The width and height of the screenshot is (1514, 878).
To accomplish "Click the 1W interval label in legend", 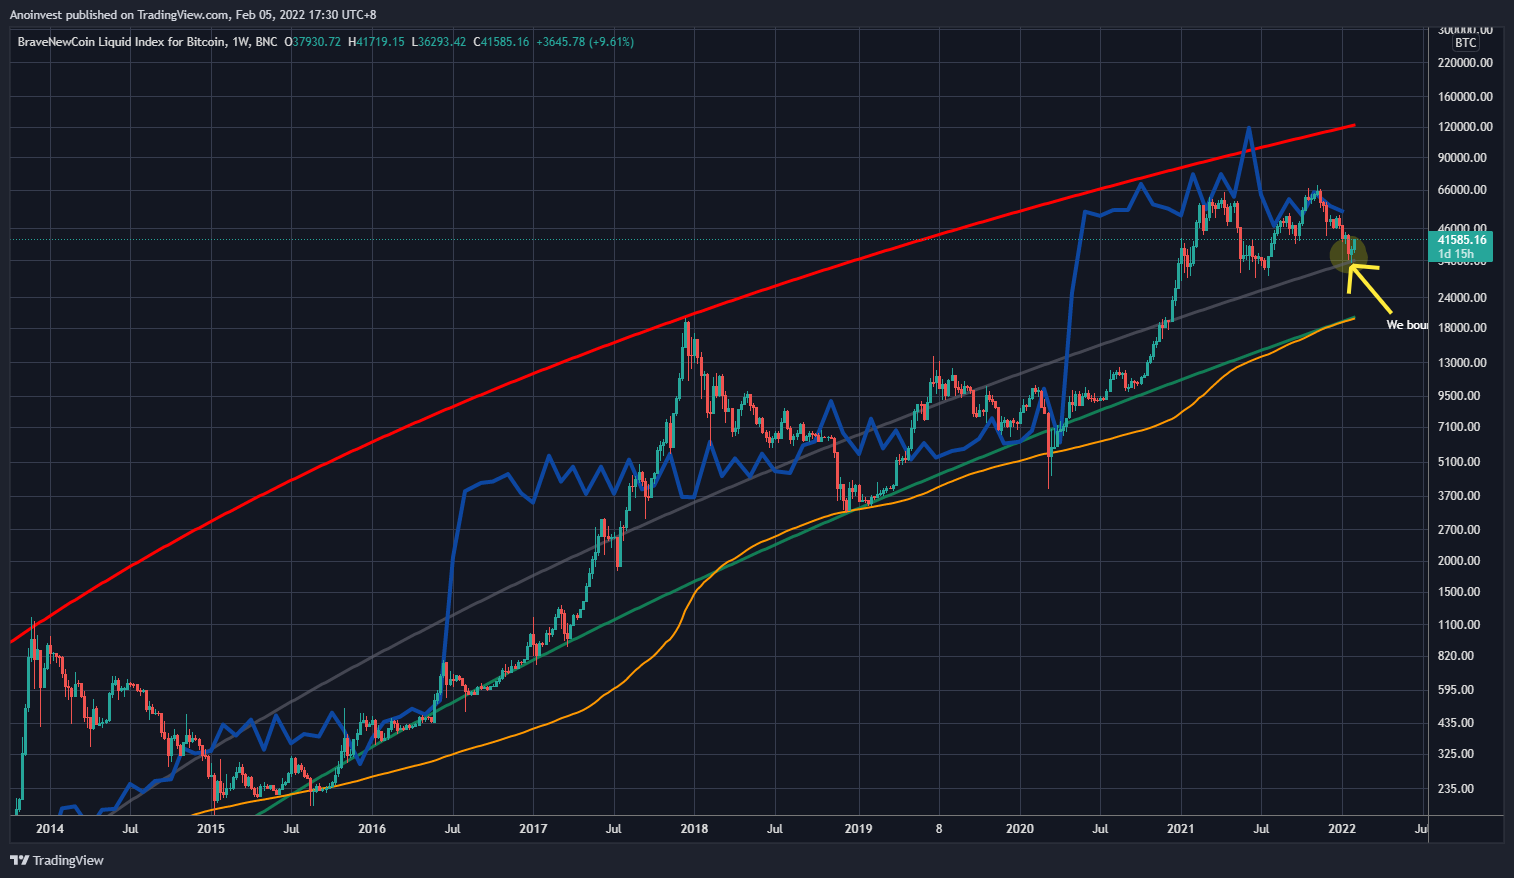I will pos(240,42).
